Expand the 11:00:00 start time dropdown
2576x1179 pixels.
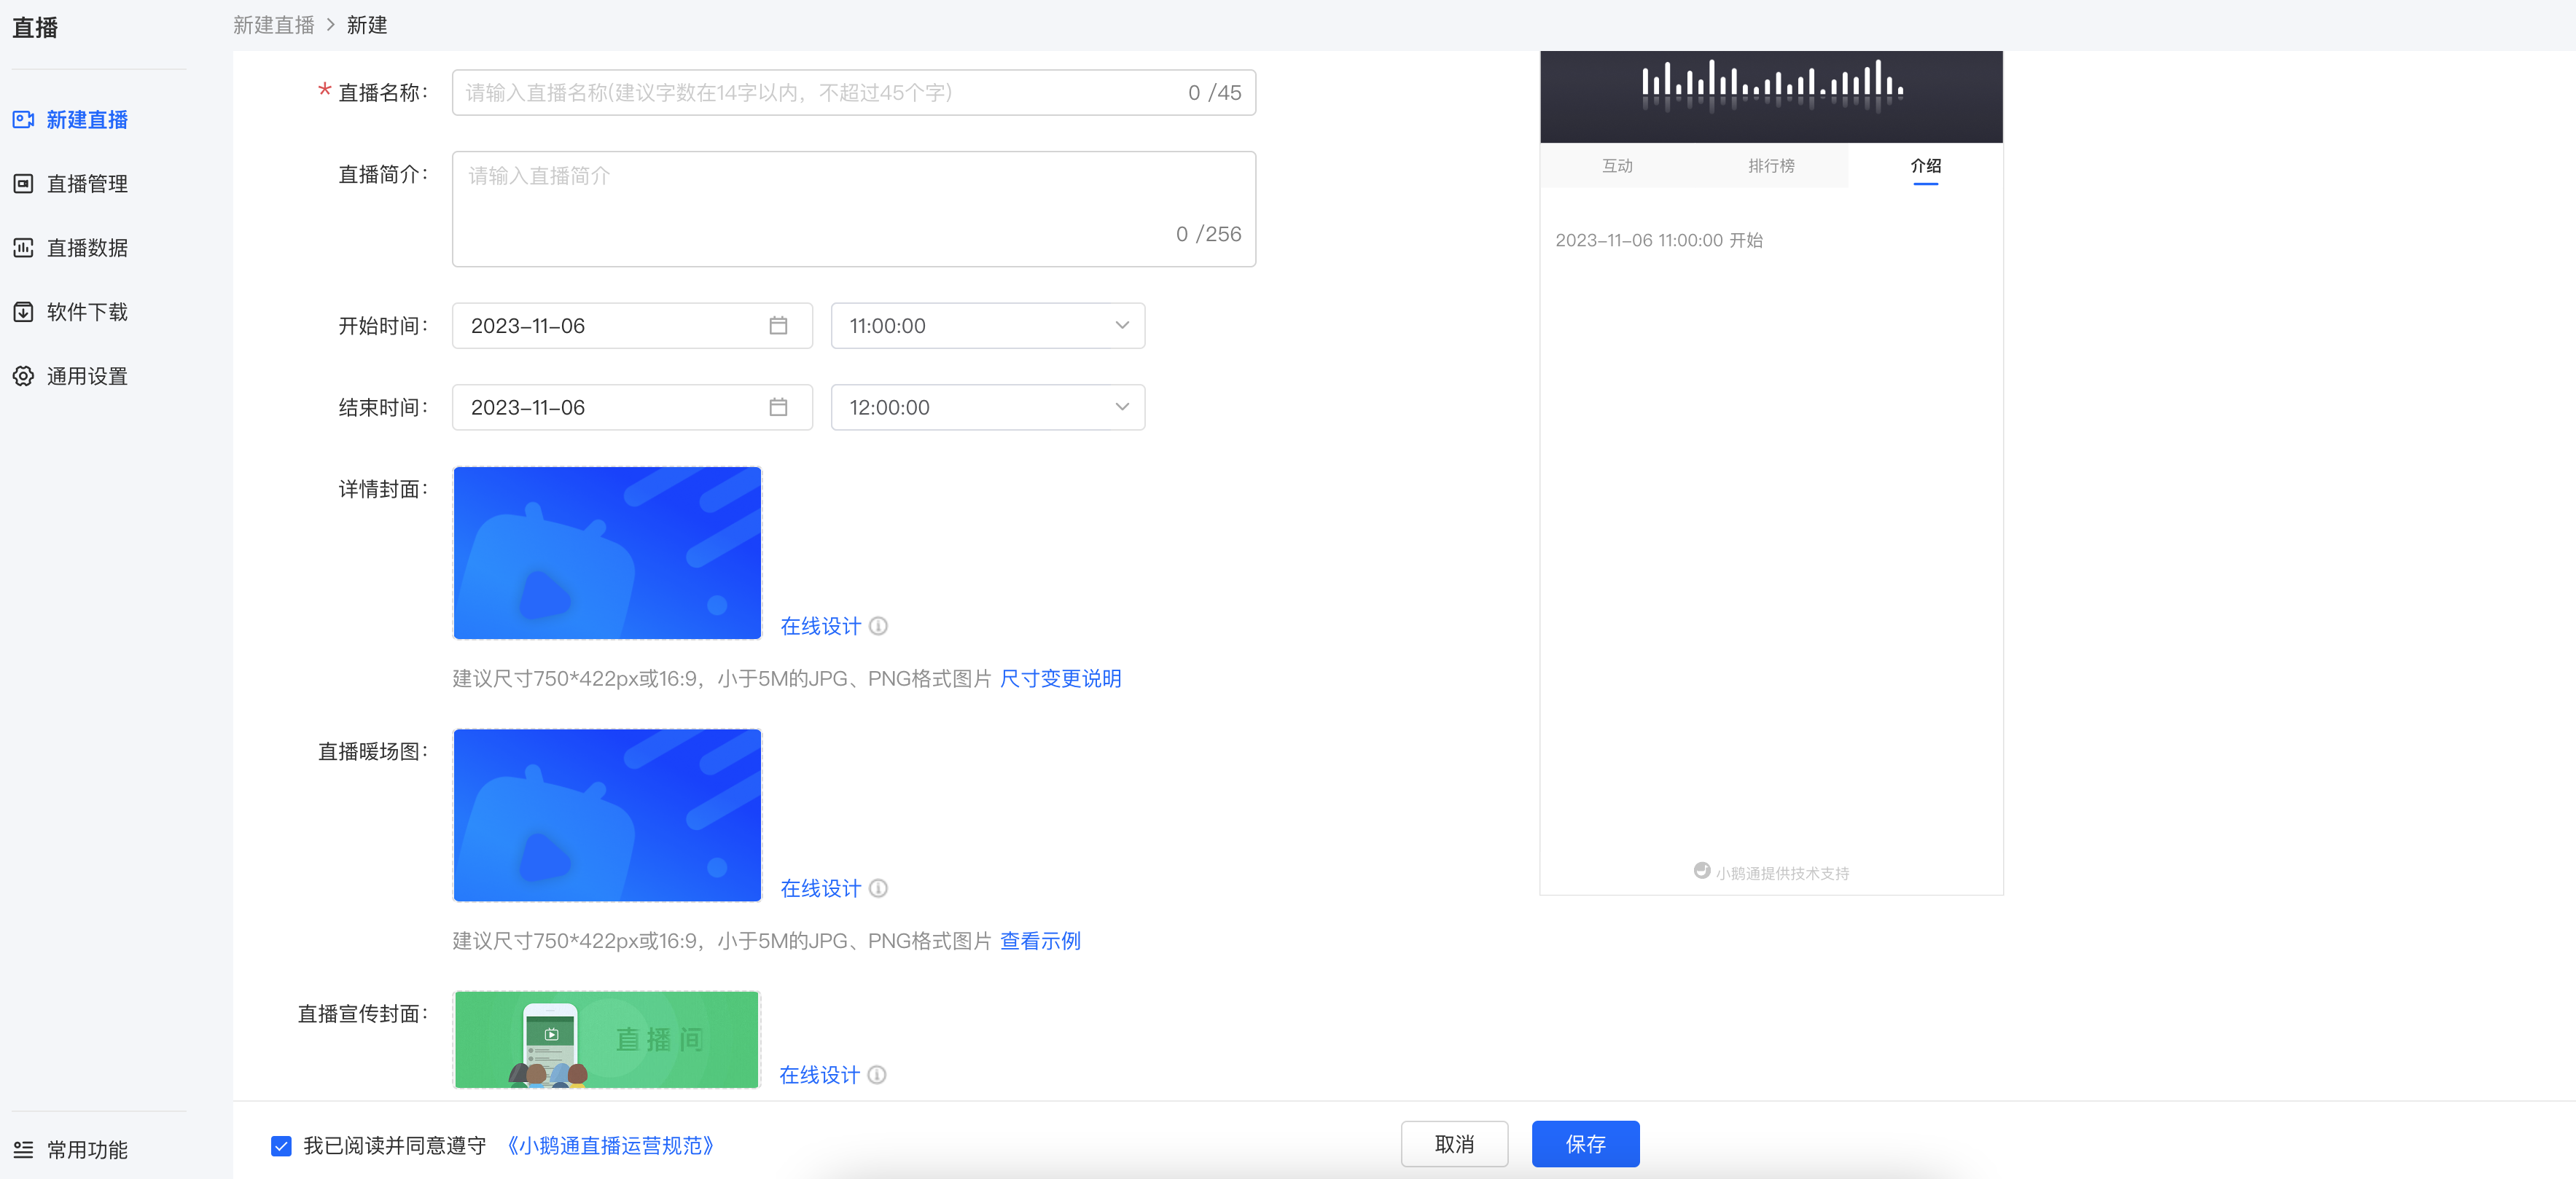click(x=987, y=326)
